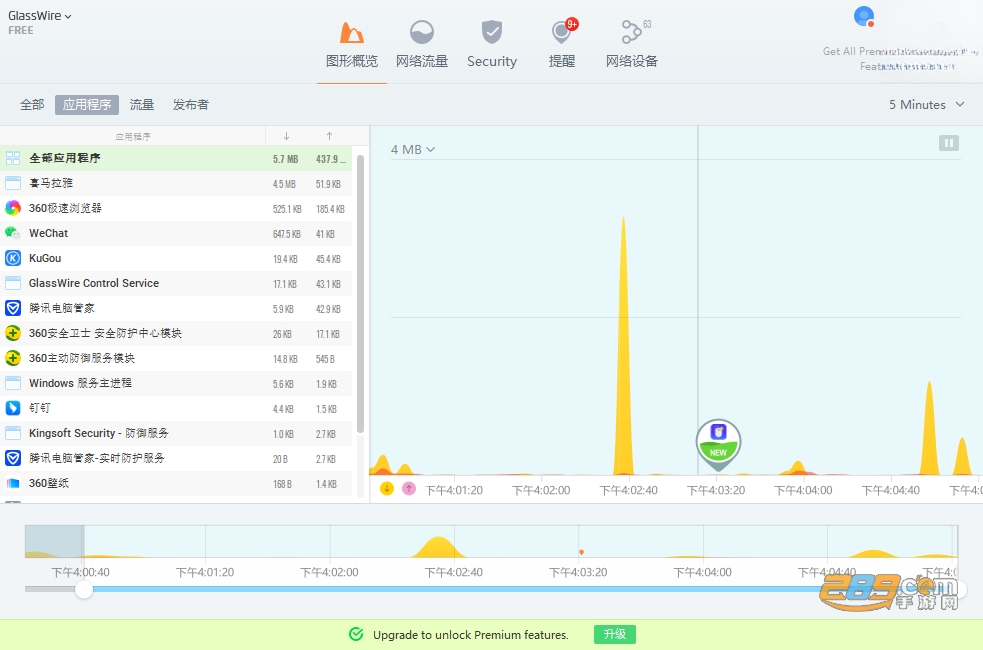Click the 腾讯电脑管家-实时防护服务 icon
This screenshot has height=650, width=983.
coord(13,458)
